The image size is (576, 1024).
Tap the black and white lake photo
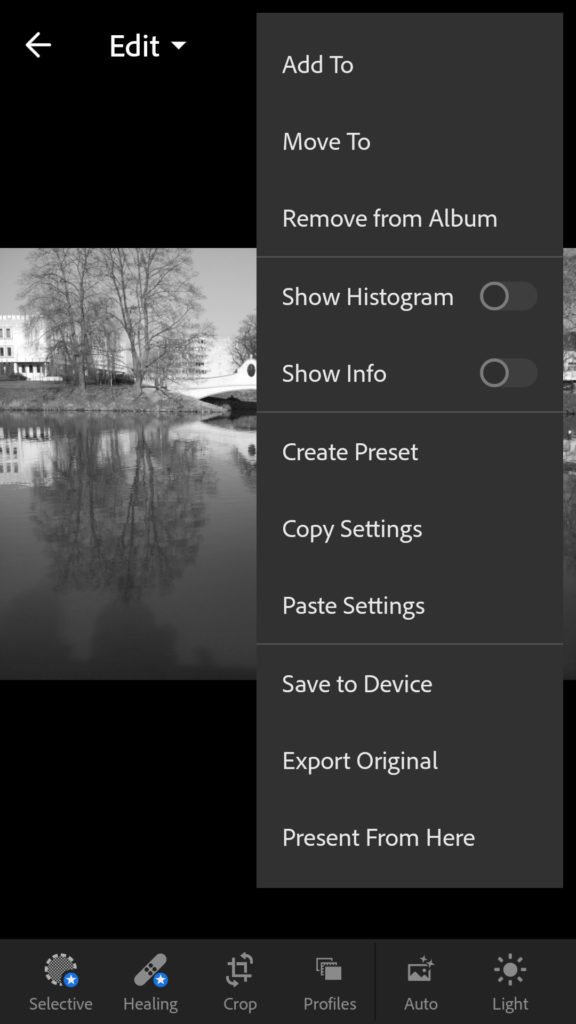(128, 464)
